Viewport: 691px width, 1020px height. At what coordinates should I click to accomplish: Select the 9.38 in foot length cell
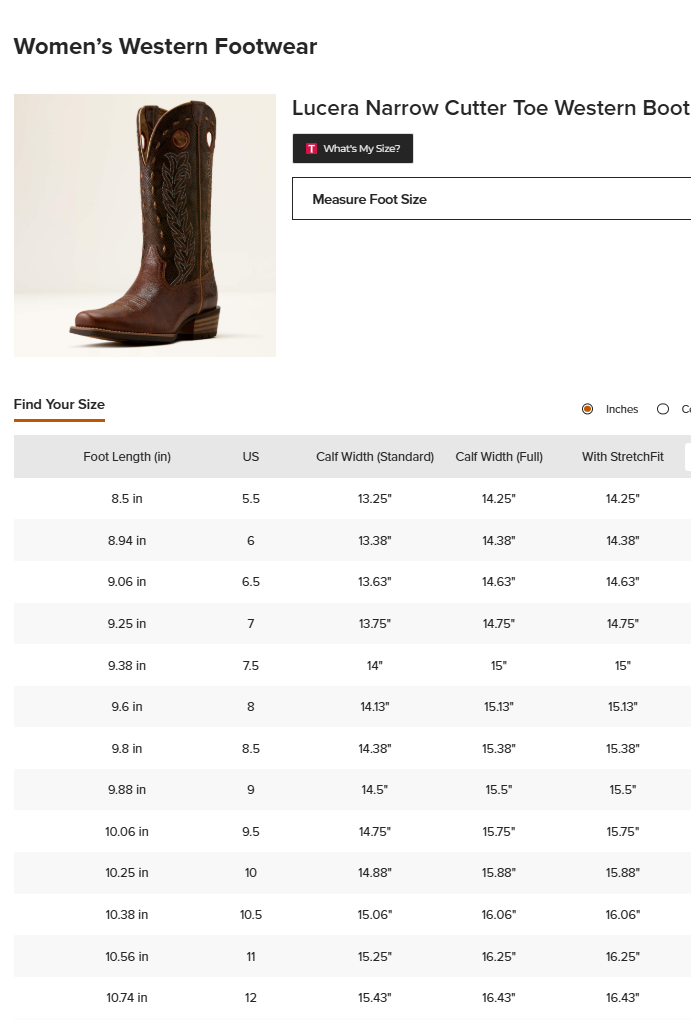click(x=127, y=665)
